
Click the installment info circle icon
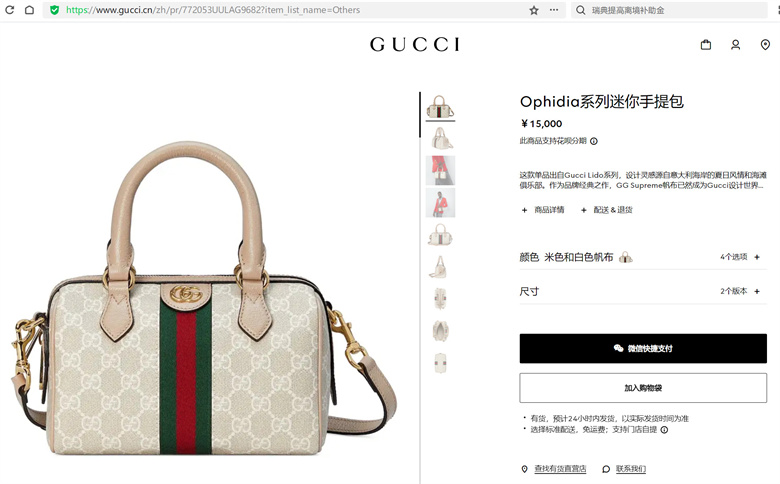click(593, 141)
